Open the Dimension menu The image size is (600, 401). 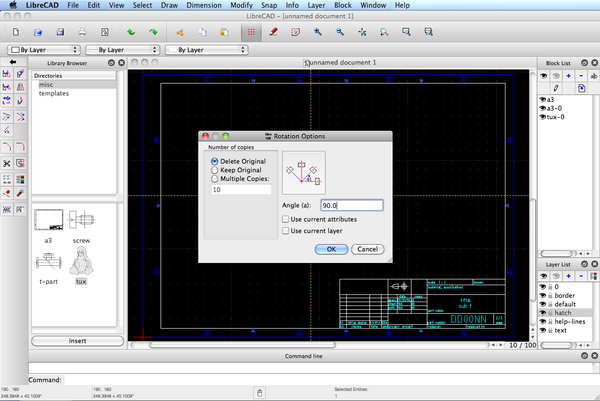[x=204, y=5]
